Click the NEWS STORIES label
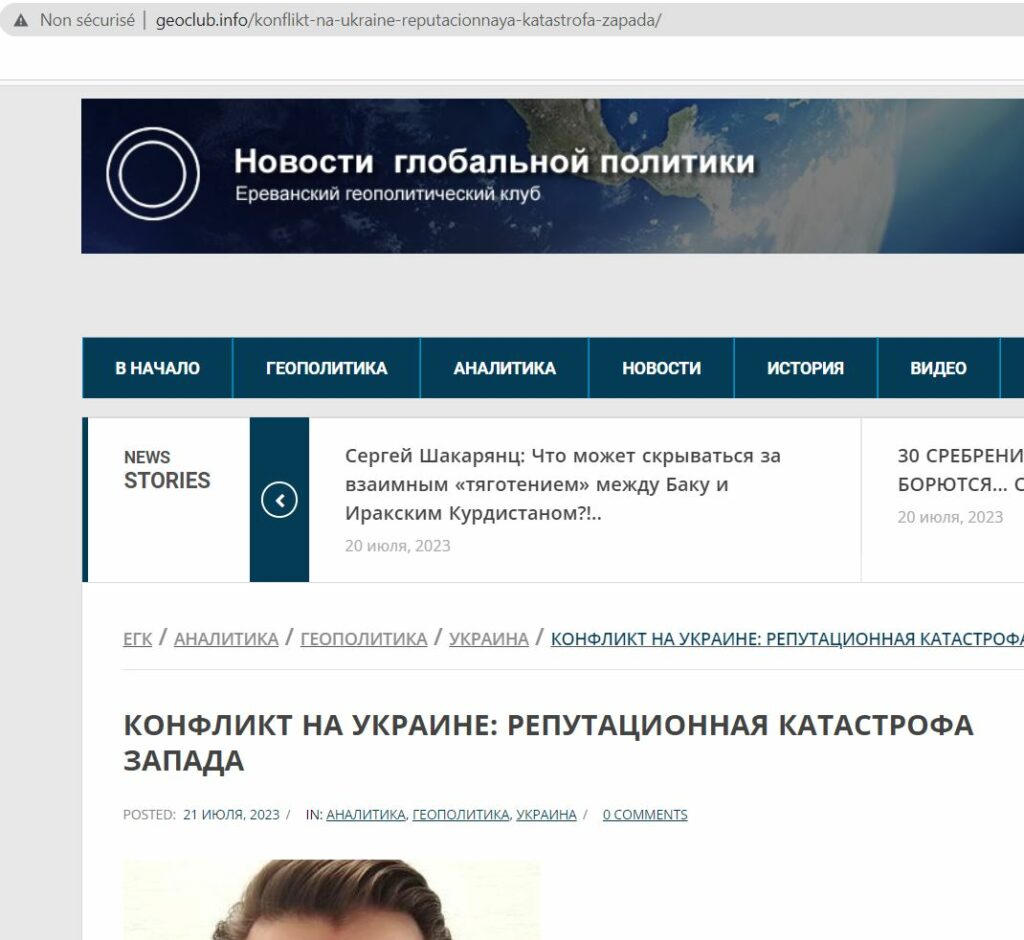The image size is (1024, 940). [x=167, y=470]
